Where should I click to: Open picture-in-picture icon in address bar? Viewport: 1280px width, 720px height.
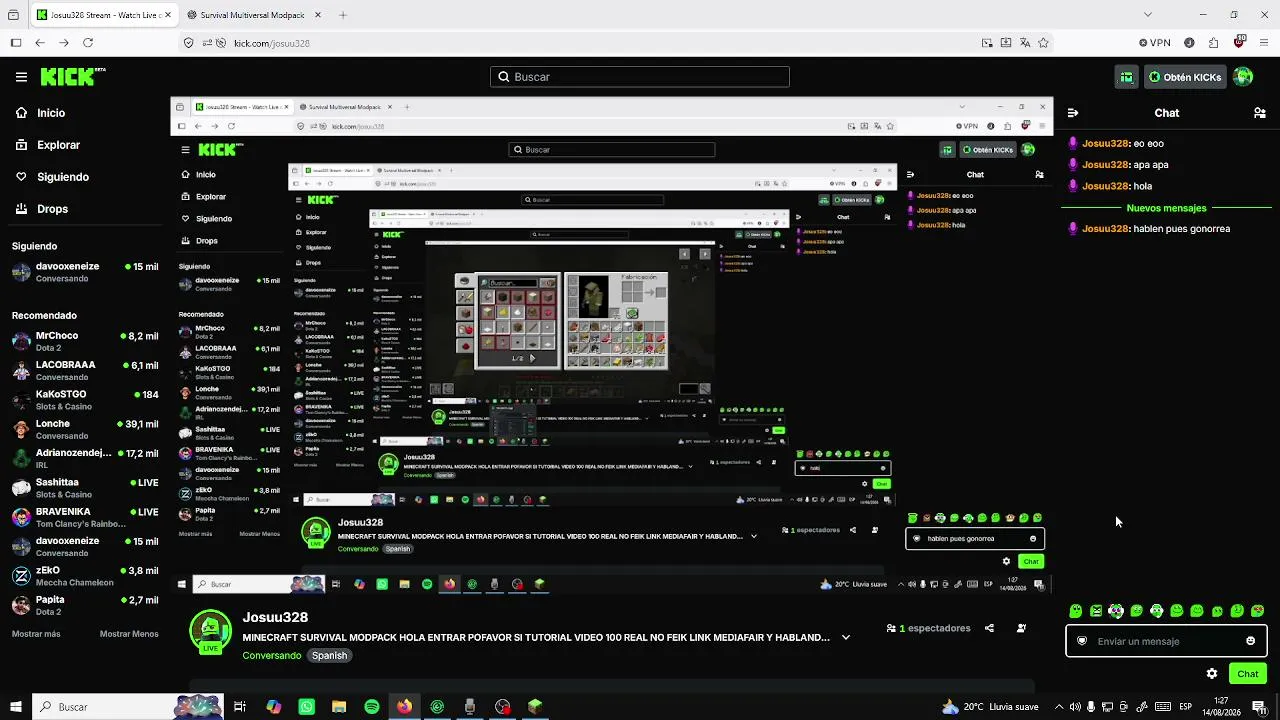pyautogui.click(x=987, y=43)
